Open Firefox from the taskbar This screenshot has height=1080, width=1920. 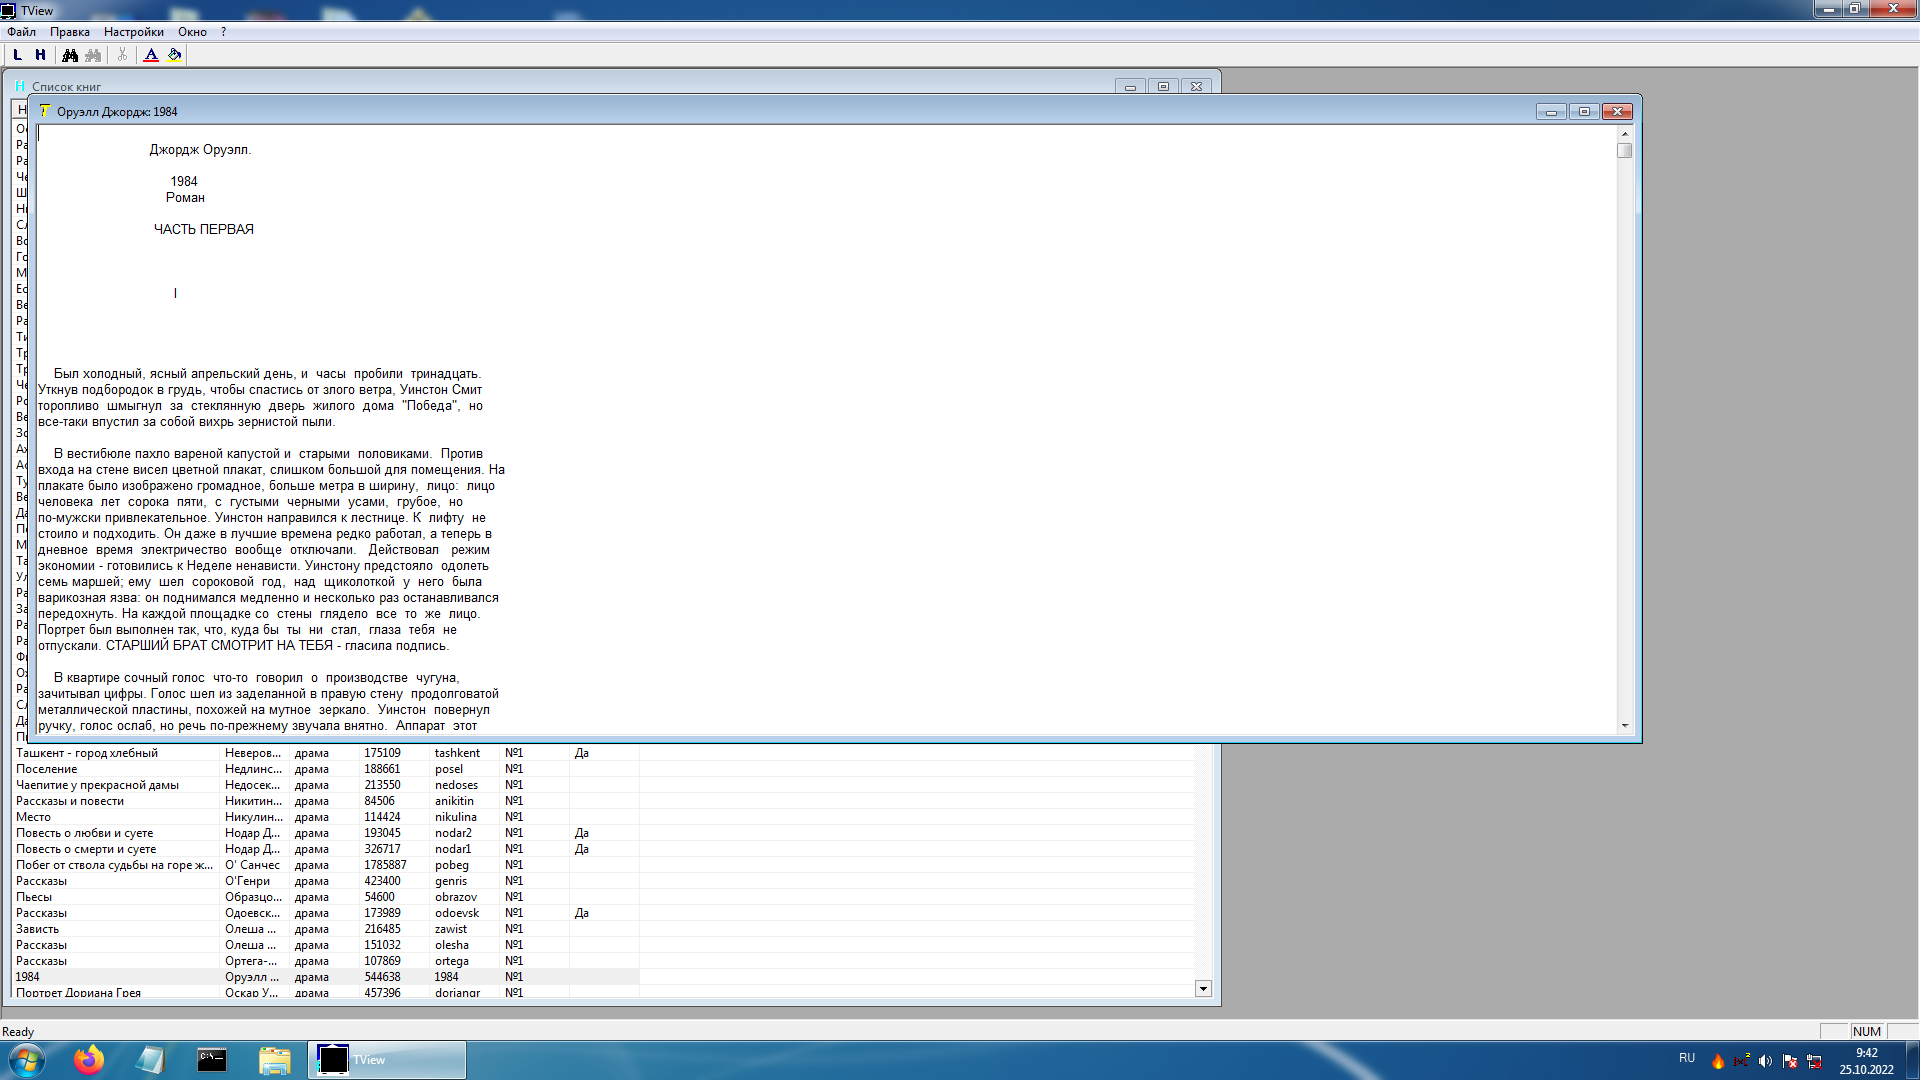[x=89, y=1059]
